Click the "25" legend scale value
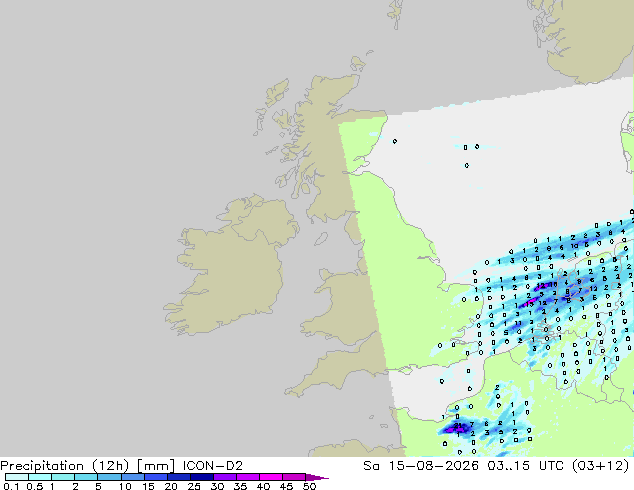This screenshot has width=634, height=490. [x=194, y=486]
